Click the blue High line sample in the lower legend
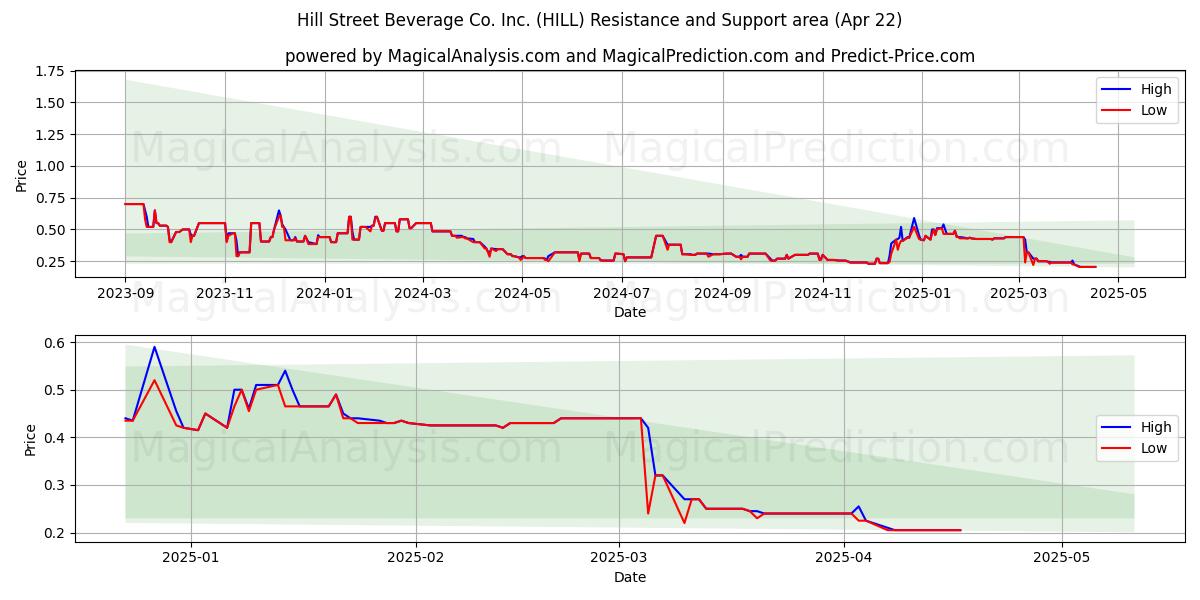 pyautogui.click(x=1117, y=427)
